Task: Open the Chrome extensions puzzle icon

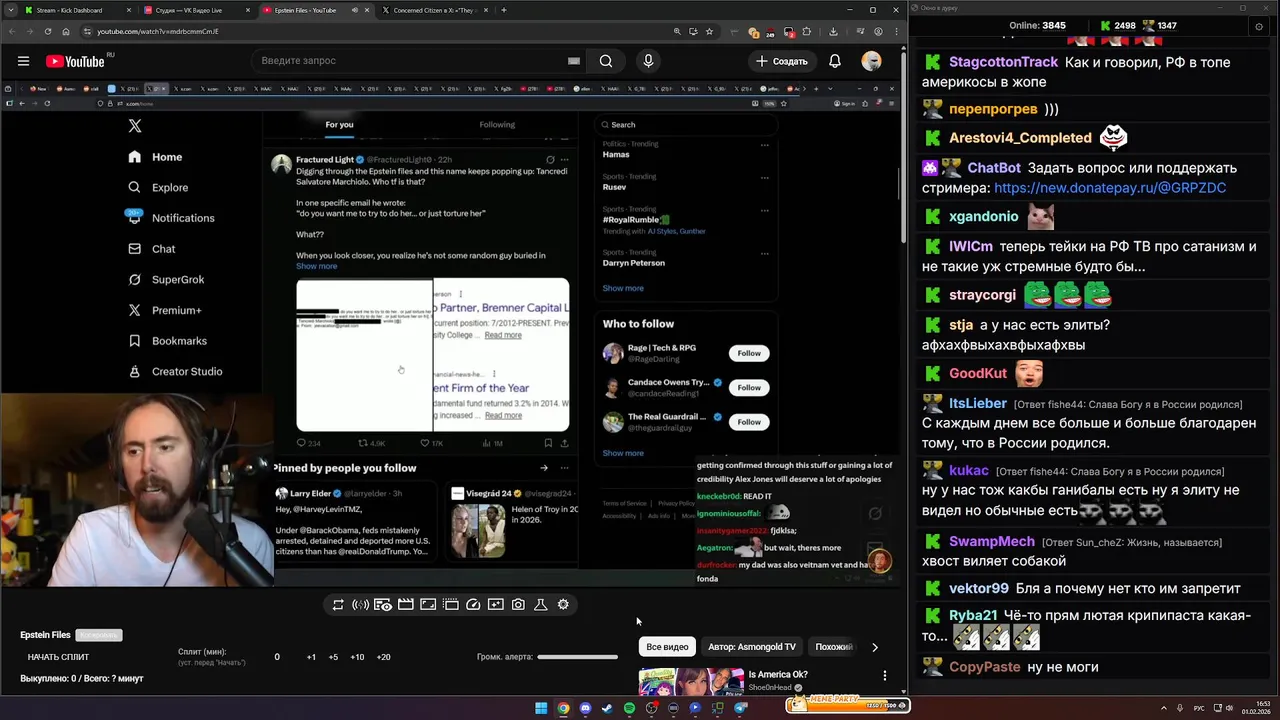Action: 807,31
